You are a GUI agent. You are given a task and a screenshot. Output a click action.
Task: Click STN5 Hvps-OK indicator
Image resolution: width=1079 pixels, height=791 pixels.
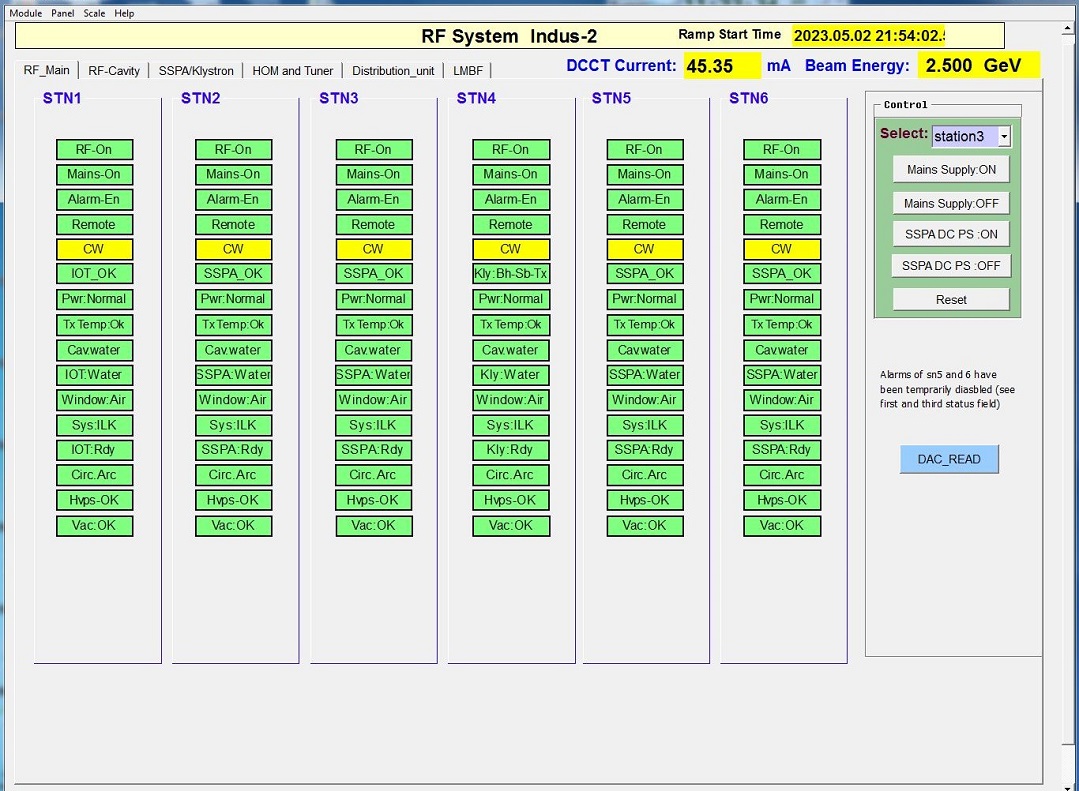[x=645, y=500]
